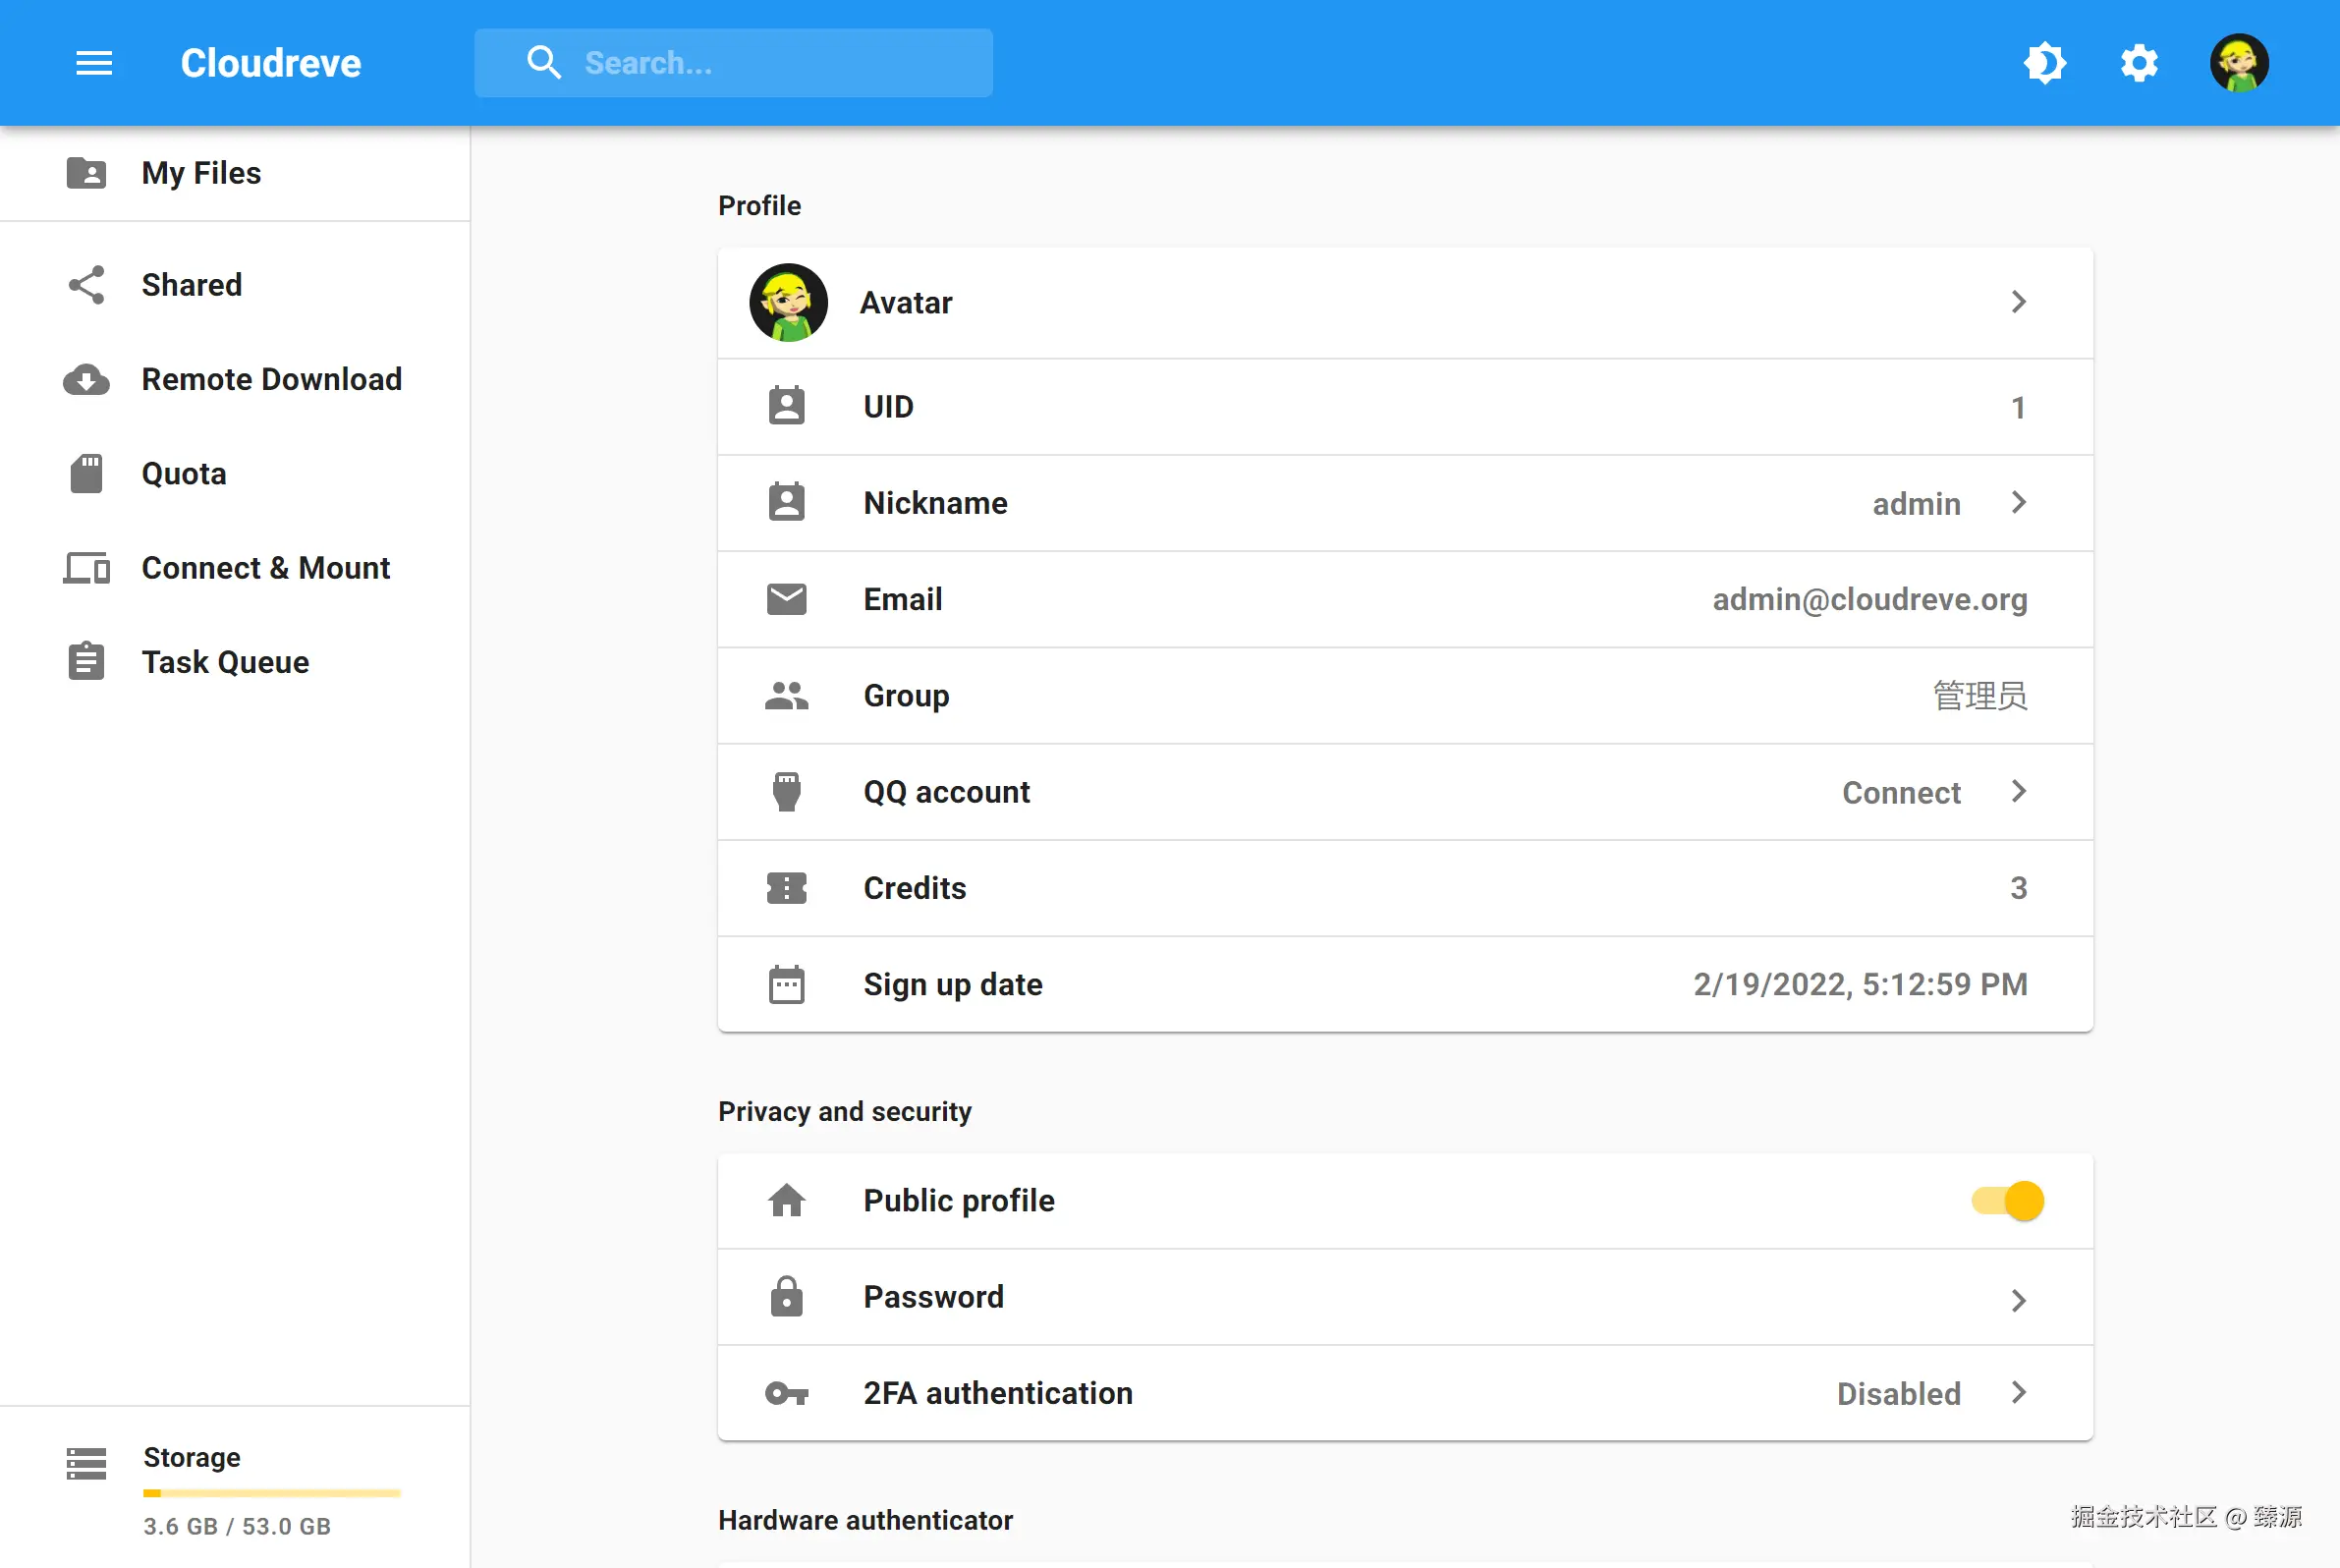
Task: Click the Storage label in sidebar
Action: coord(191,1457)
